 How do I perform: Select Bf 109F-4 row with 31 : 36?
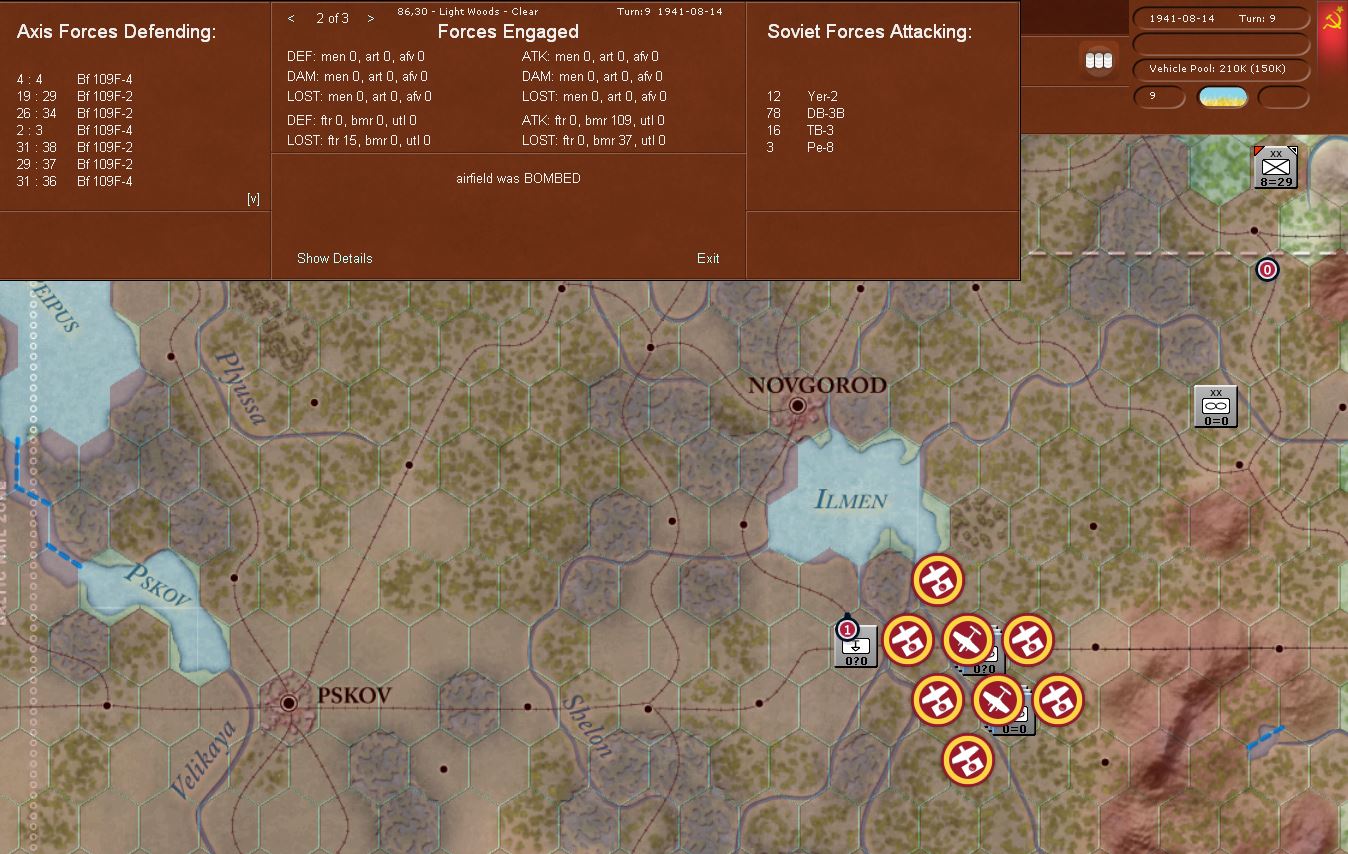click(x=75, y=181)
